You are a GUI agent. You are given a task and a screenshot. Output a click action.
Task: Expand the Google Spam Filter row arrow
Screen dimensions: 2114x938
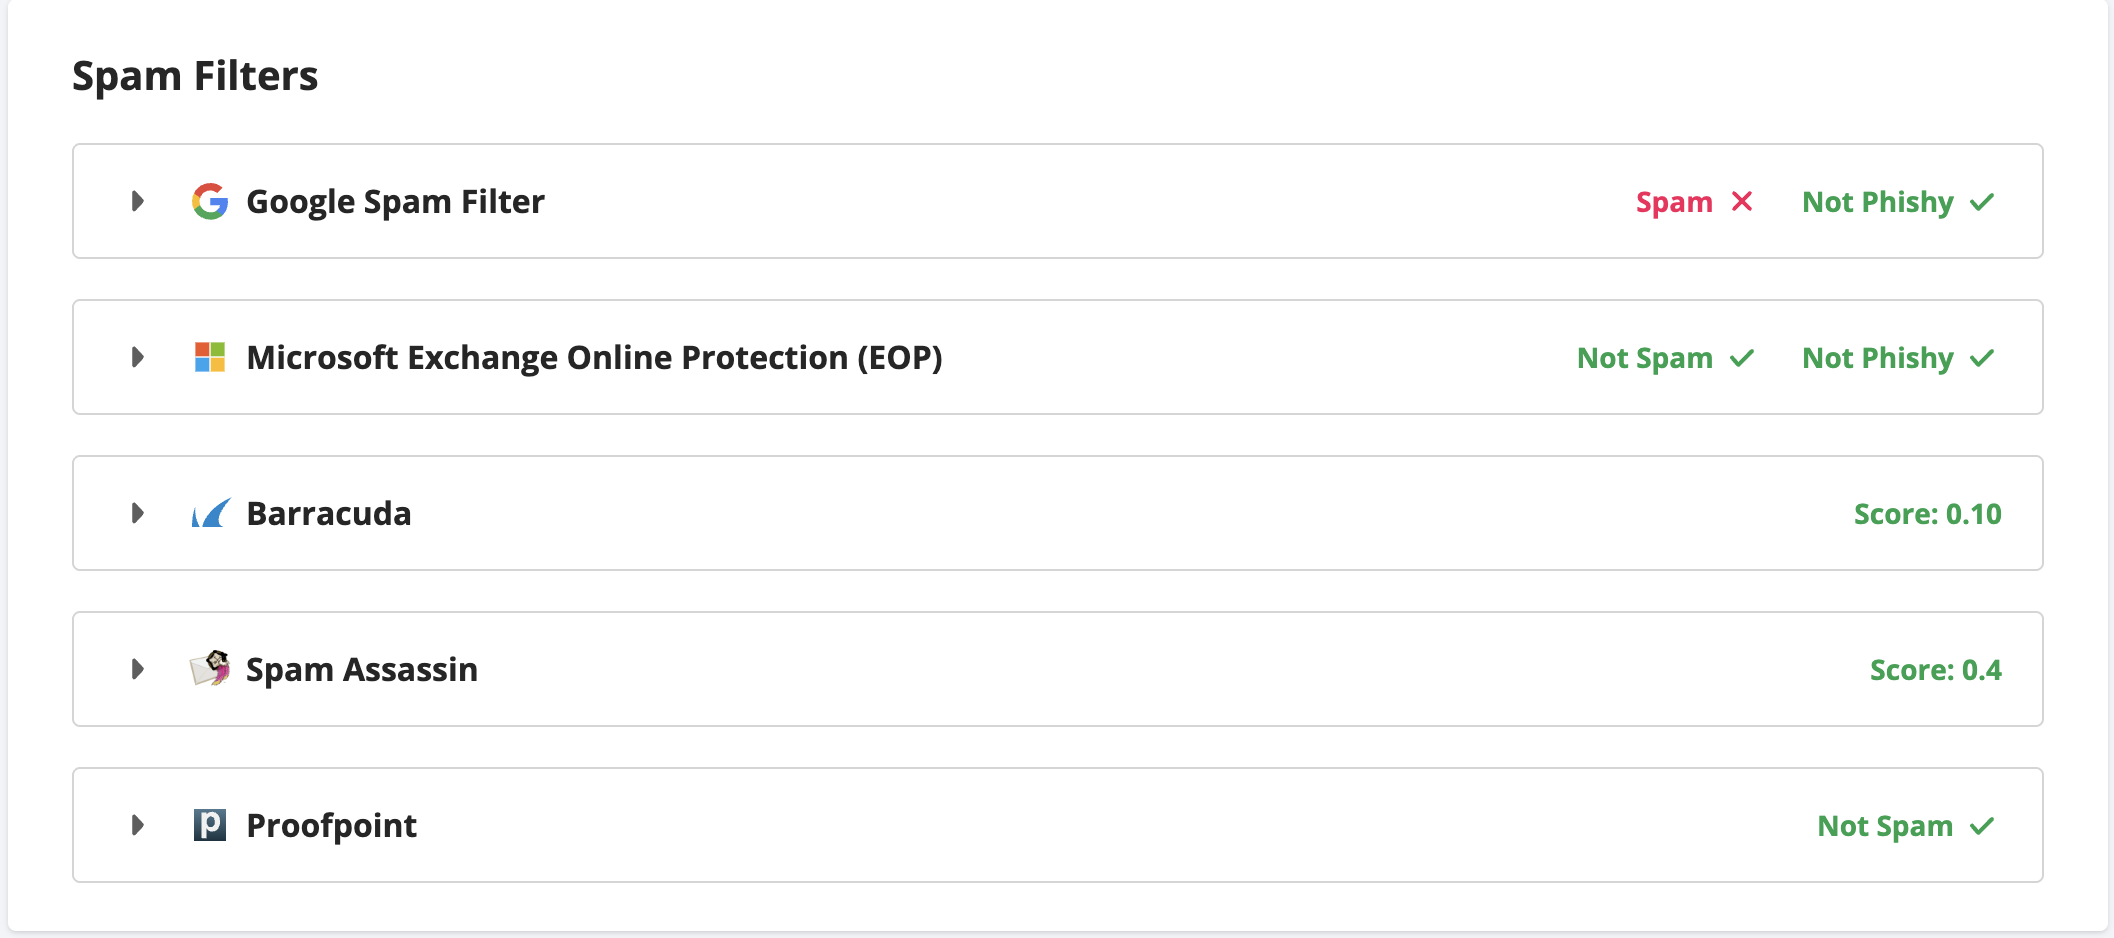(138, 201)
